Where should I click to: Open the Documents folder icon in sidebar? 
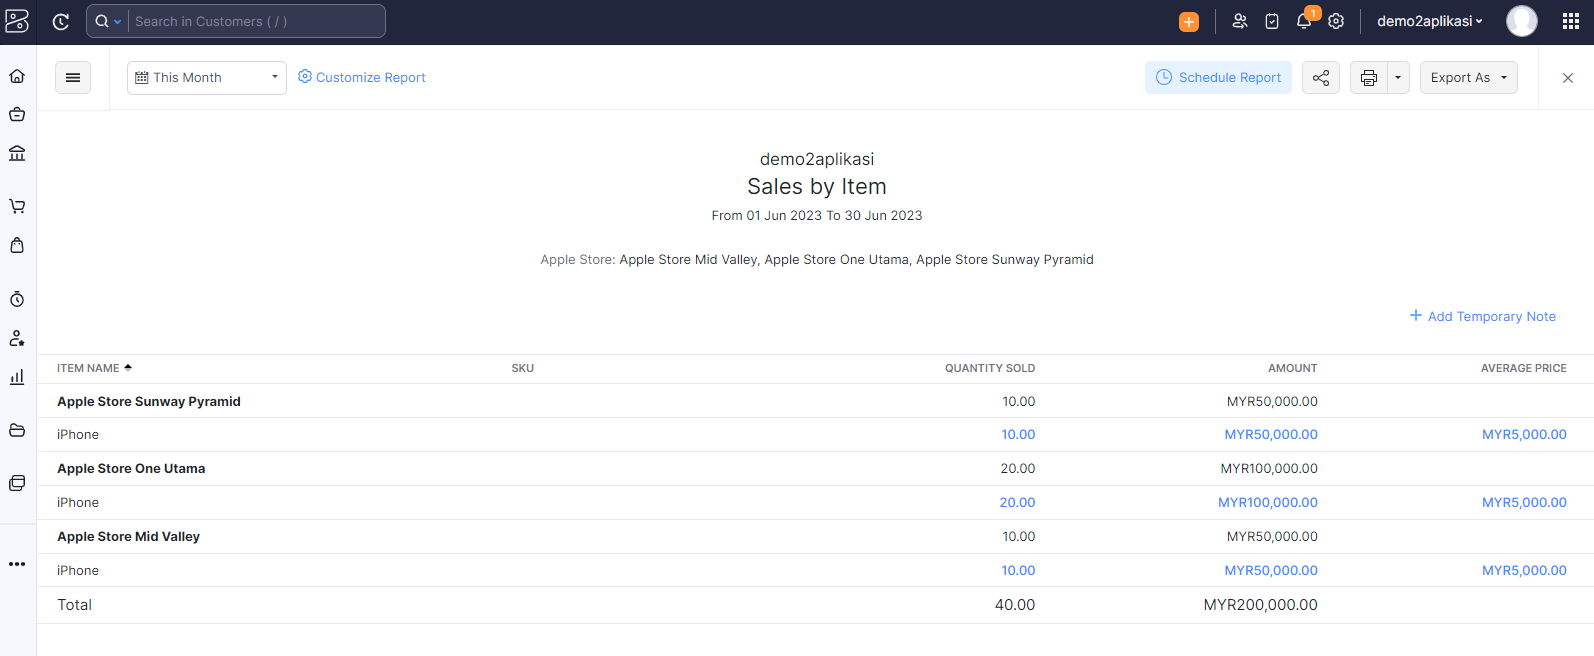(x=17, y=430)
